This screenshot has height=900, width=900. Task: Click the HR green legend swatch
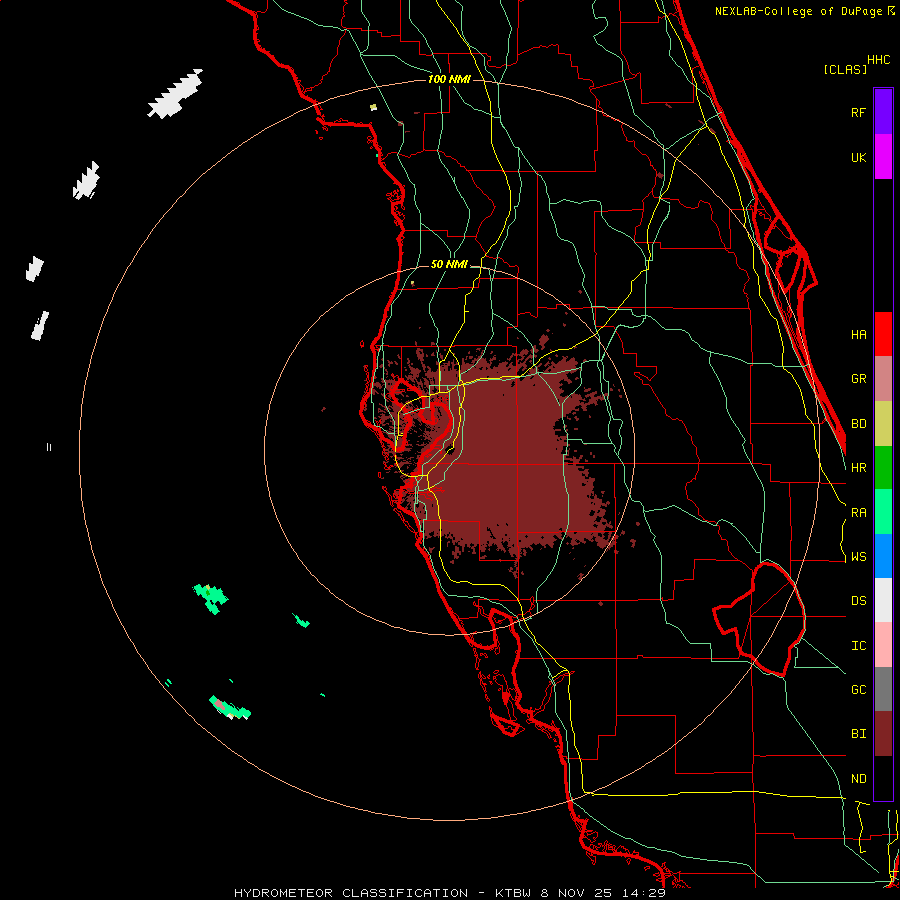[x=883, y=468]
